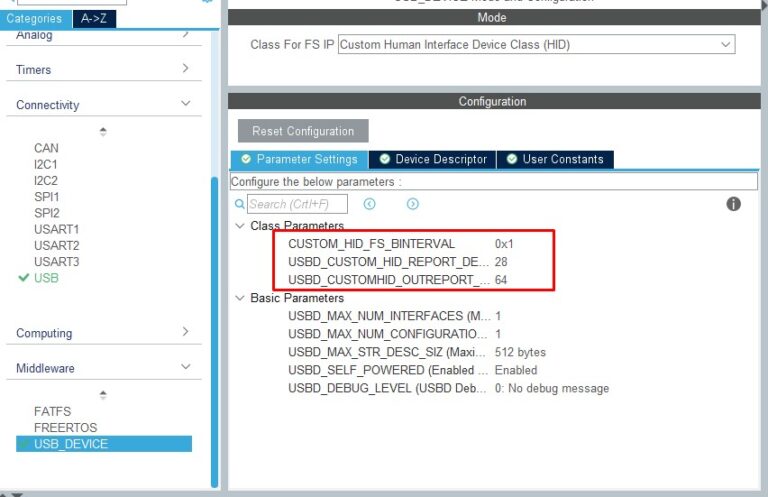Collapse the Class Parameters section
768x497 pixels.
239,226
